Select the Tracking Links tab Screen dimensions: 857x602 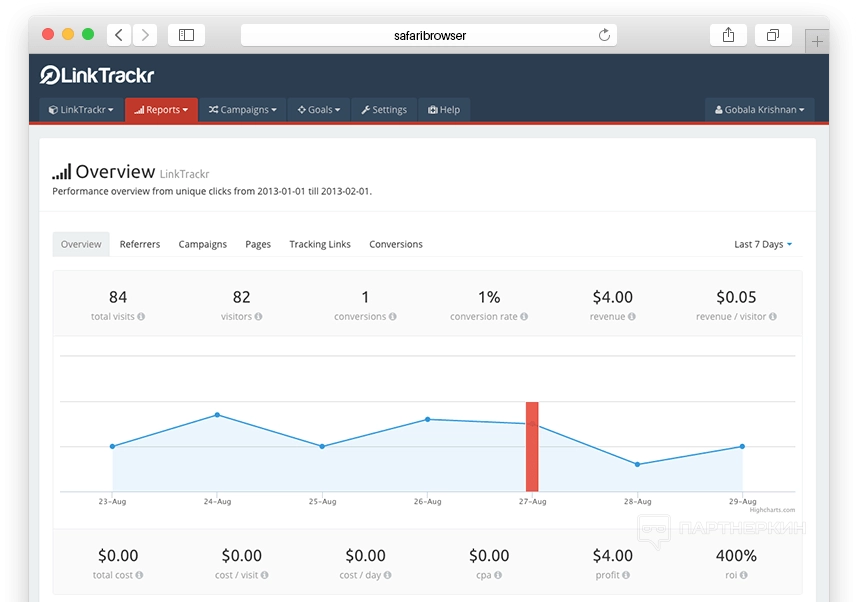tap(320, 244)
